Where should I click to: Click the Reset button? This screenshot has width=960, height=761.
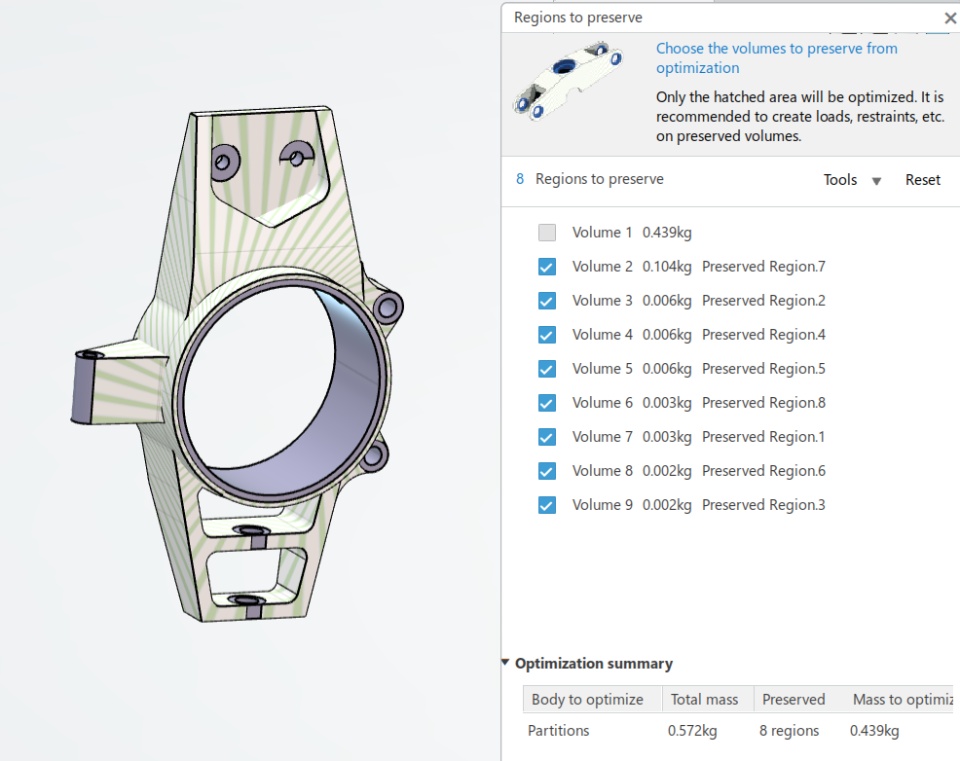pyautogui.click(x=922, y=180)
